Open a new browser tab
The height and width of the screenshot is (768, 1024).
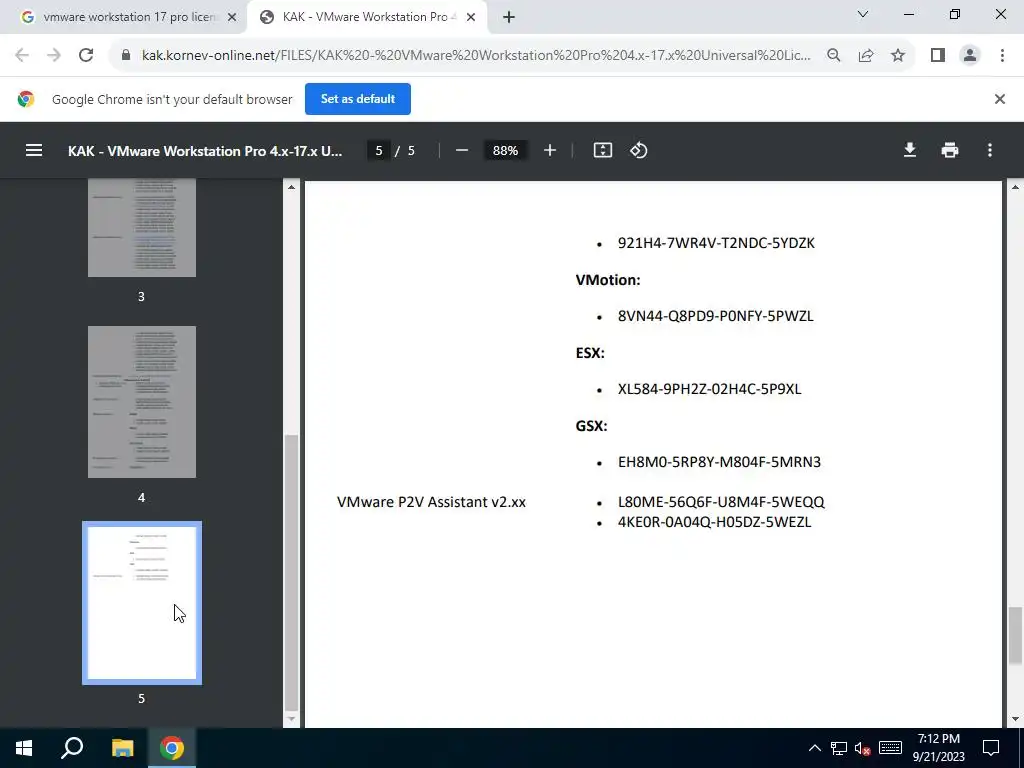(x=509, y=18)
